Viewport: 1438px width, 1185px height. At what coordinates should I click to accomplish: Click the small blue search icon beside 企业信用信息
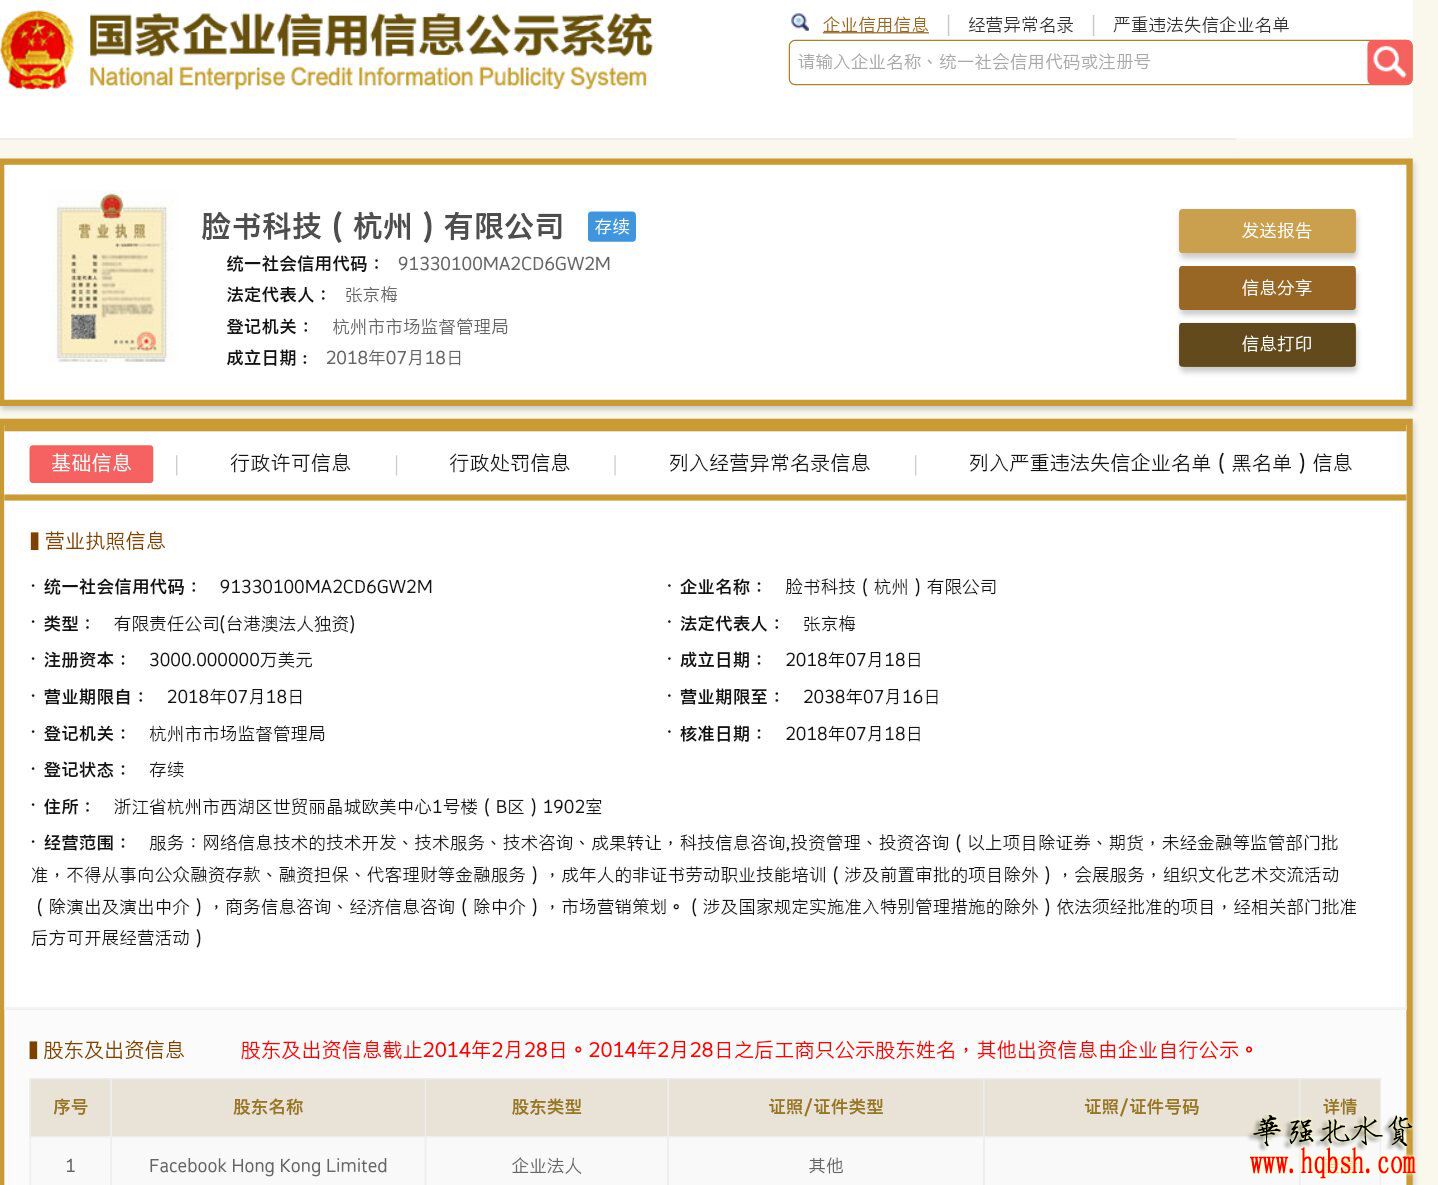[x=800, y=23]
